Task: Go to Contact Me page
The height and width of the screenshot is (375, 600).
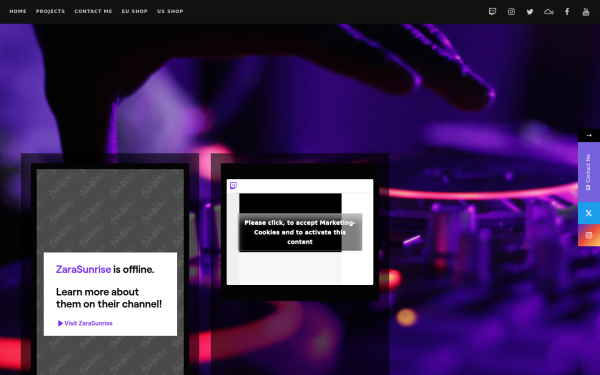Action: tap(93, 11)
